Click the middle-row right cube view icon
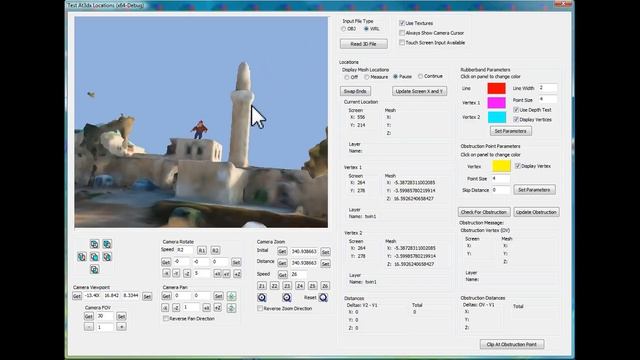 (107, 257)
